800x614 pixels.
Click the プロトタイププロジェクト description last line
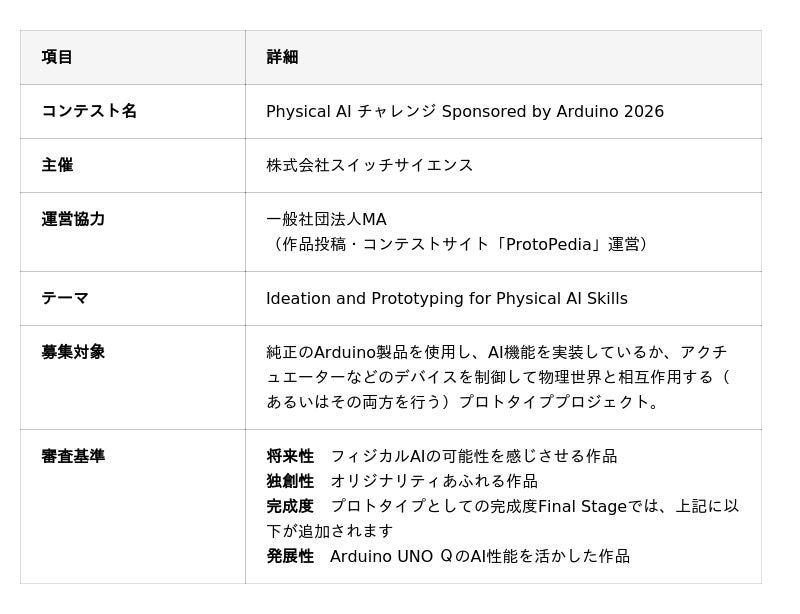[463, 402]
